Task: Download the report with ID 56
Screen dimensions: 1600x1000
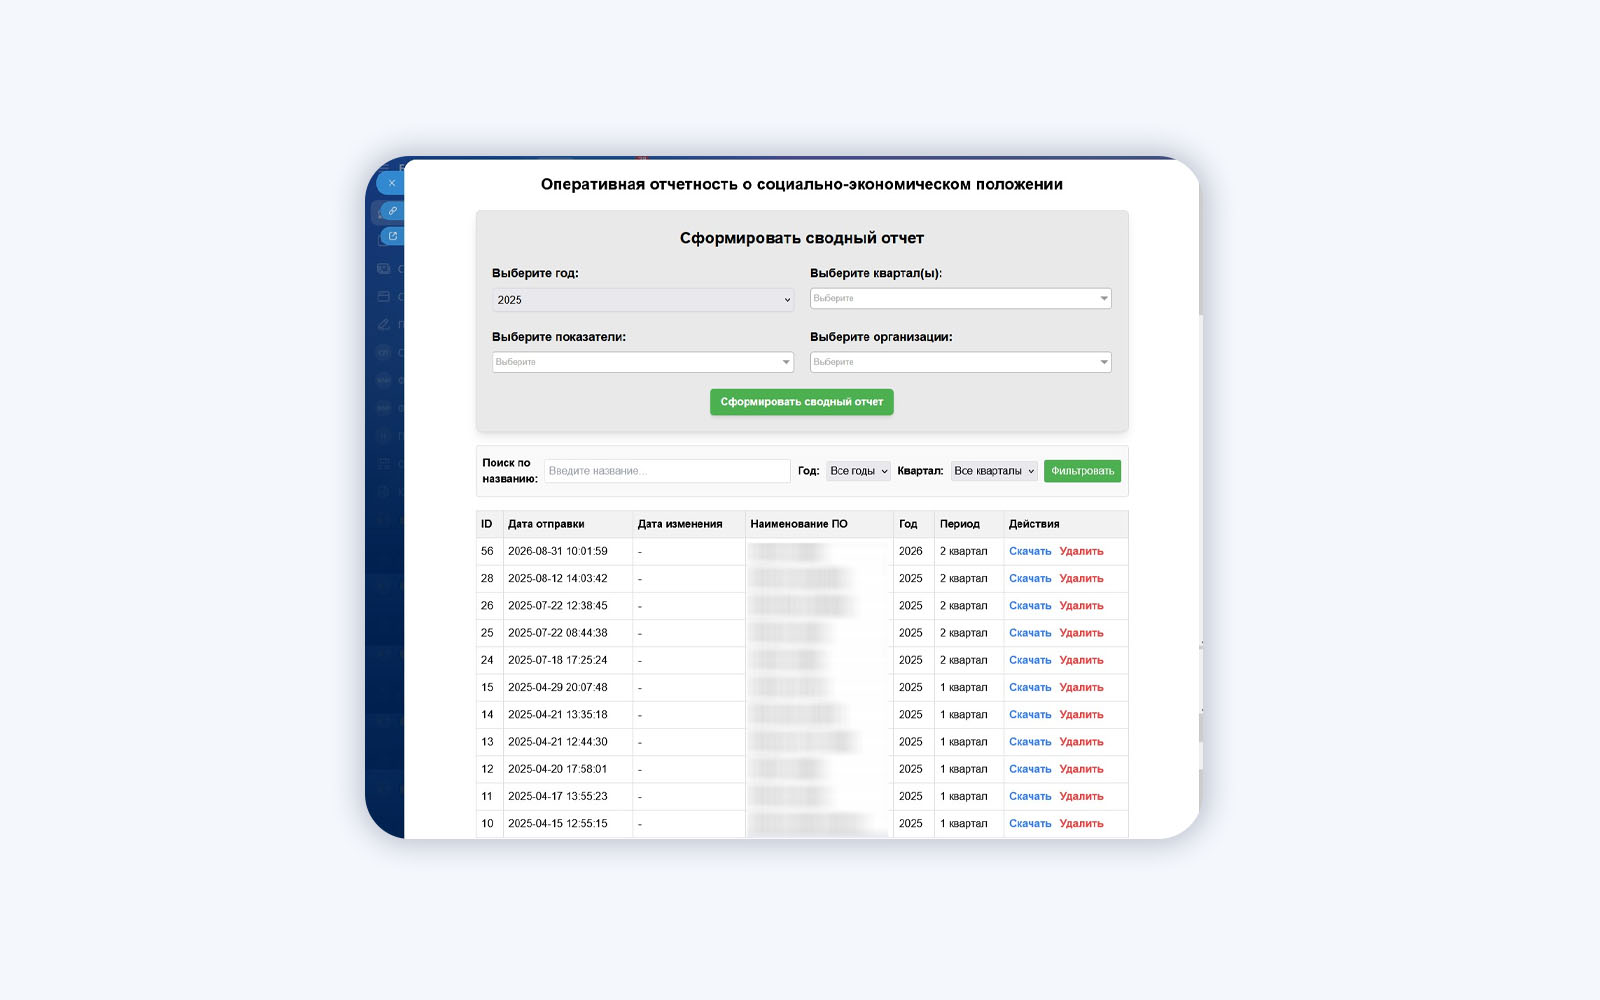Action: point(1030,551)
